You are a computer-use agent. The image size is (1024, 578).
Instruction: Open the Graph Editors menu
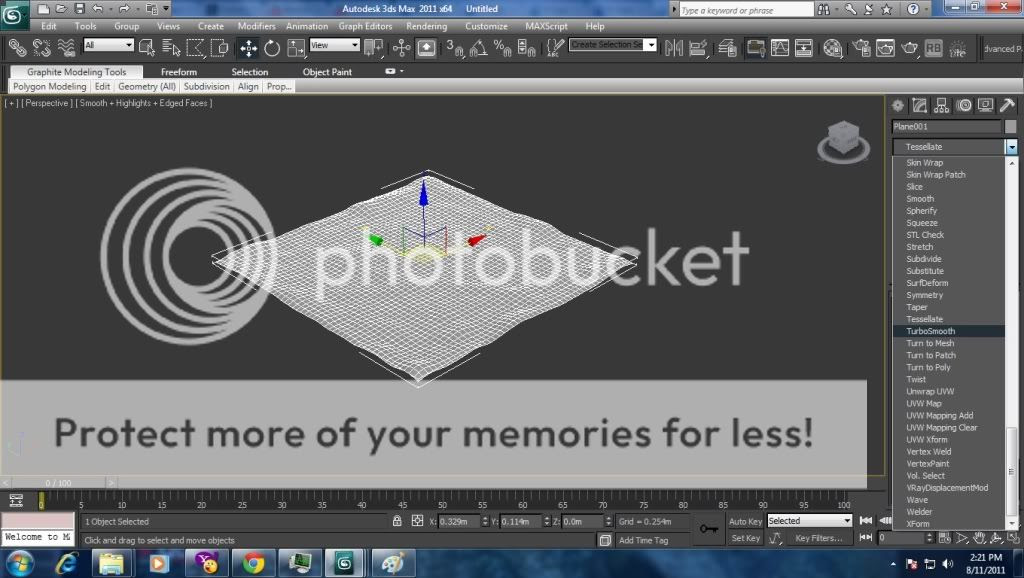[x=365, y=26]
